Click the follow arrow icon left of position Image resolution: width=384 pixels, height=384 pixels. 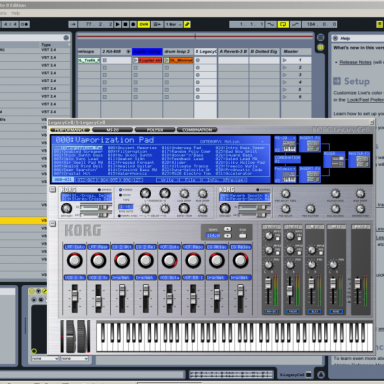click(73, 24)
